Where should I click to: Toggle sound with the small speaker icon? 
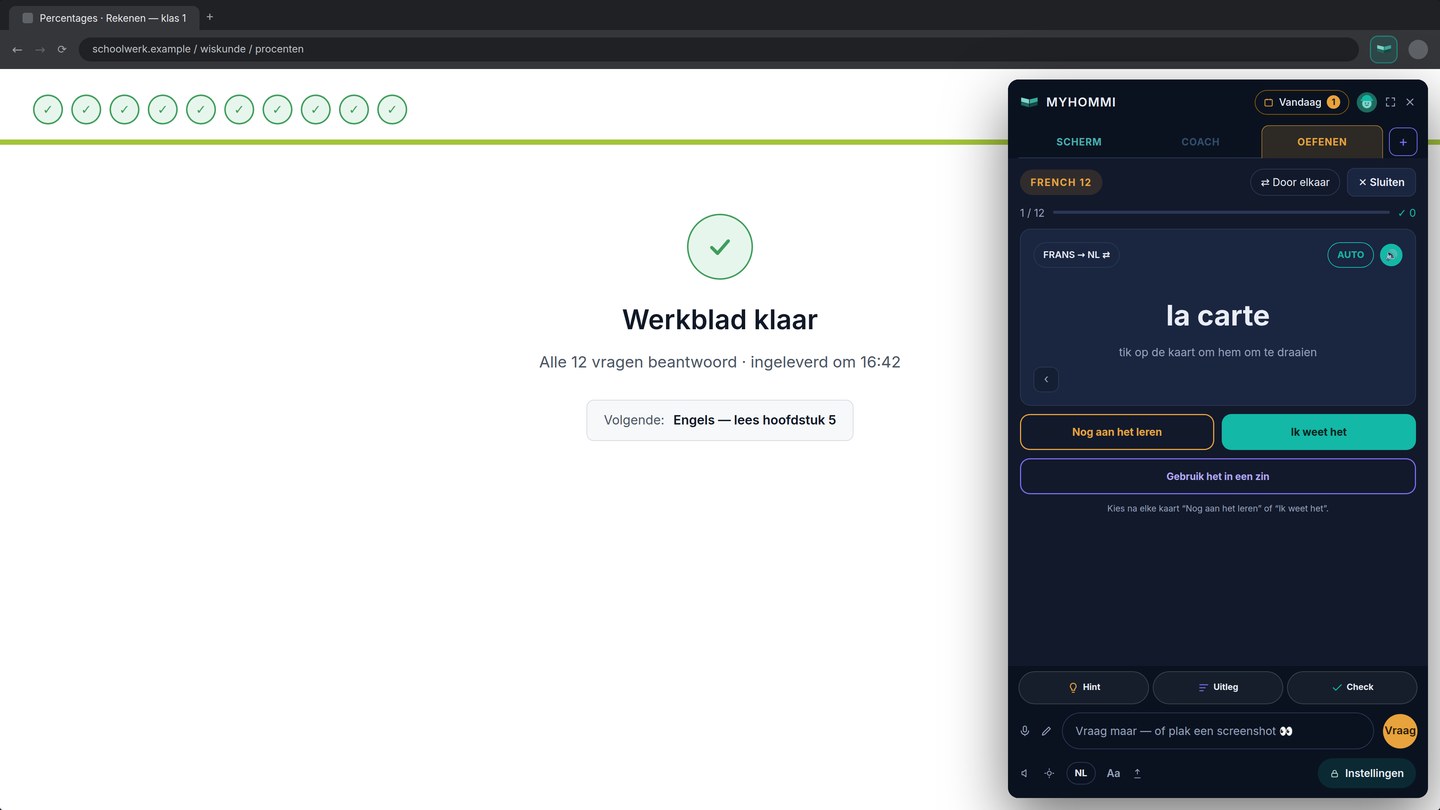[1025, 773]
